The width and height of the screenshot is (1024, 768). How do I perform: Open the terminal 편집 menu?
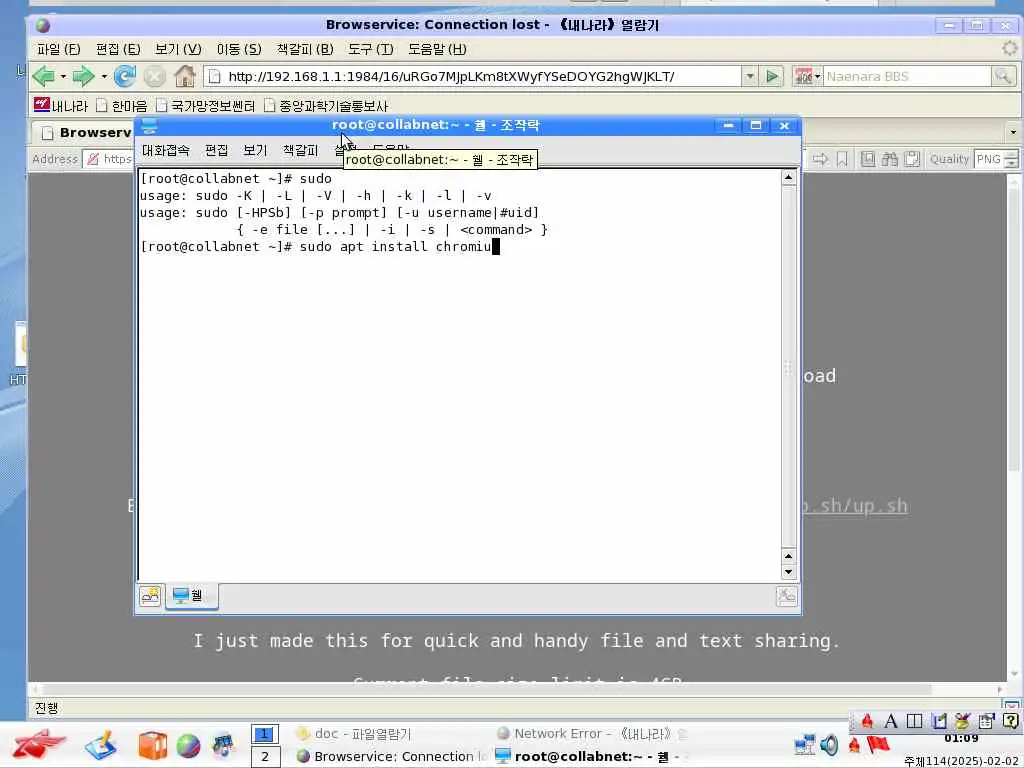pos(216,150)
